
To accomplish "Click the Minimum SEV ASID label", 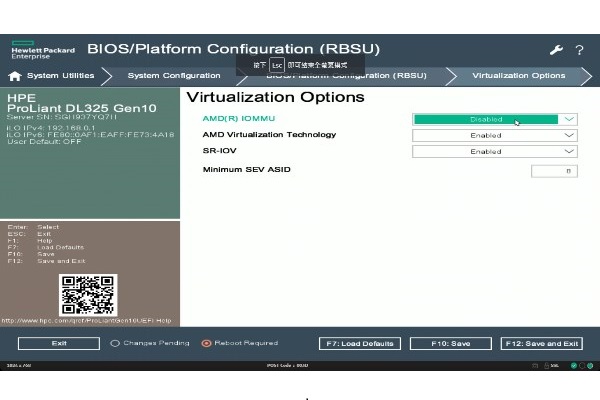I will tap(246, 170).
